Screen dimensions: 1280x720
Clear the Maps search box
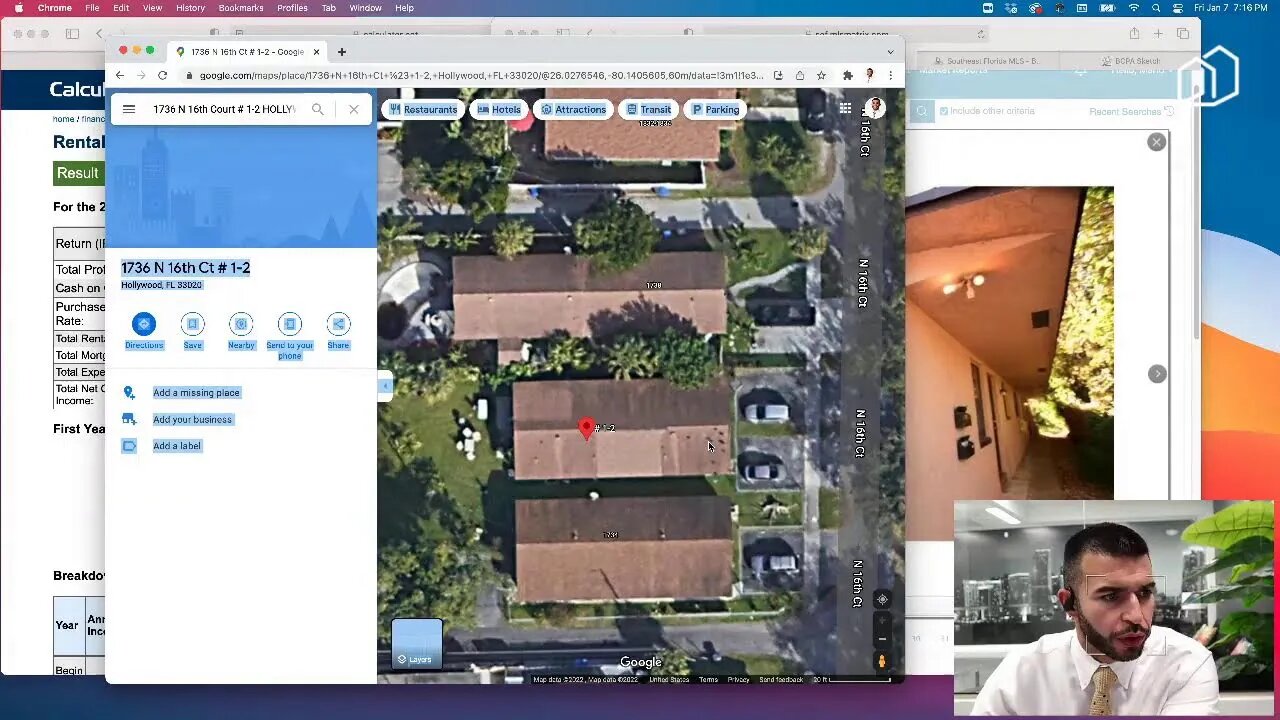click(353, 109)
